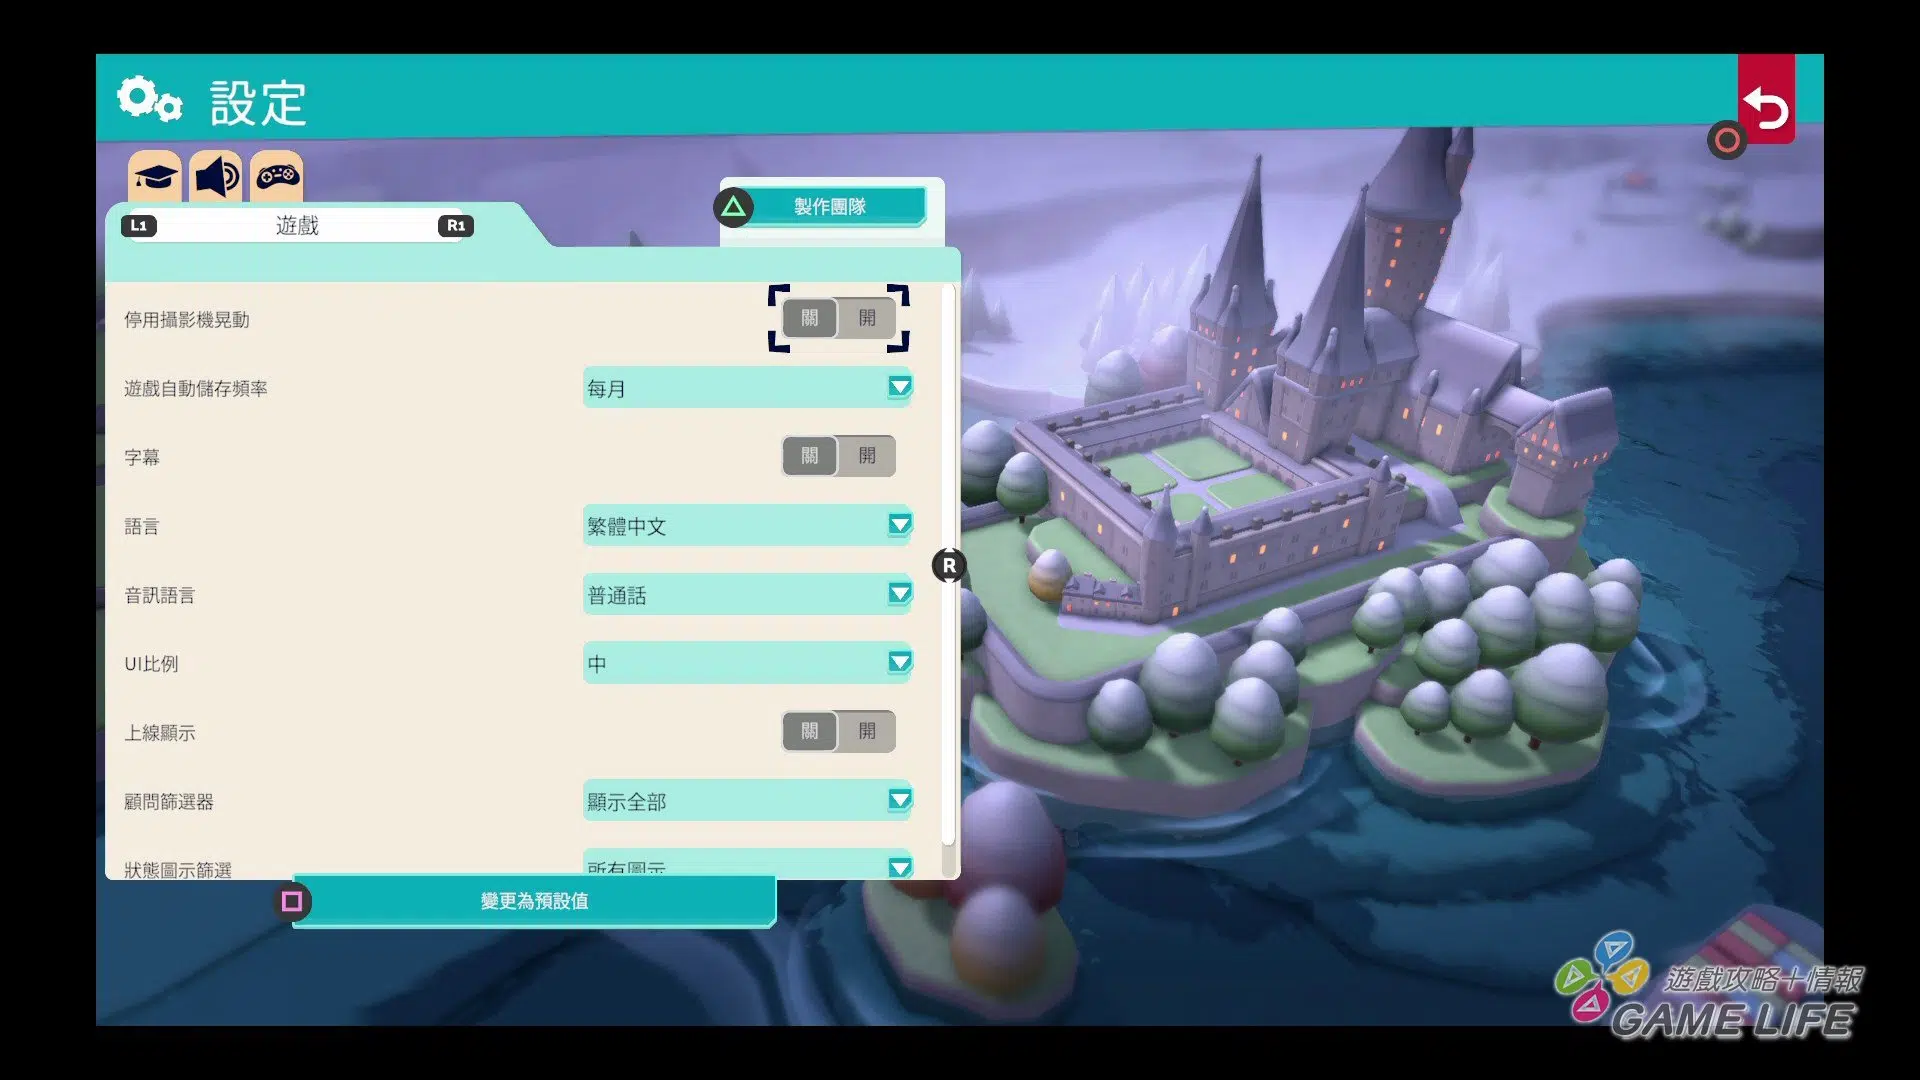This screenshot has height=1080, width=1920.
Task: Click the L1 previous tab icon
Action: (139, 226)
